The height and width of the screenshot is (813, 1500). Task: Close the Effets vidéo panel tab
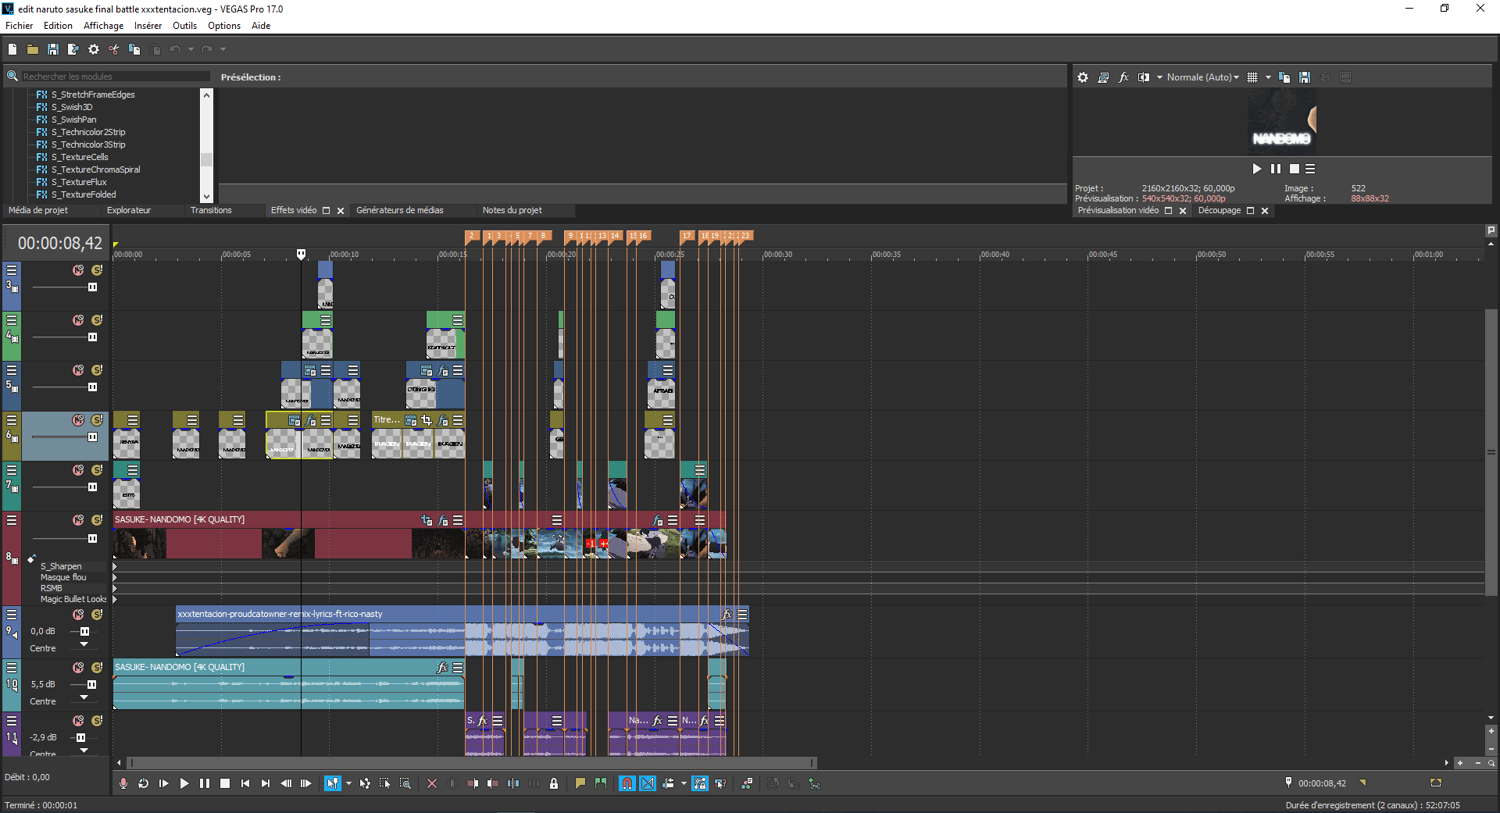340,211
